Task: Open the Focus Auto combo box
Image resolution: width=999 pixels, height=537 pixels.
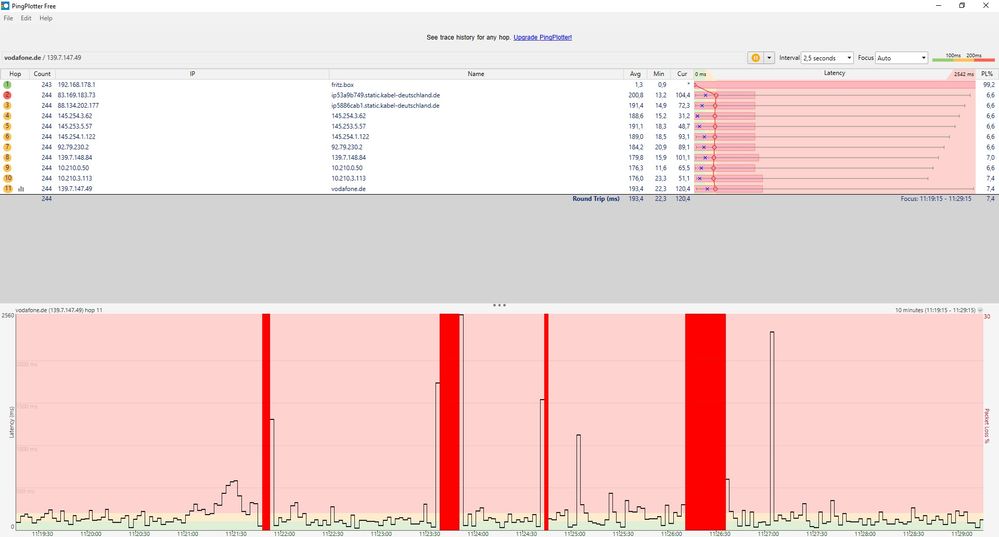Action: tap(901, 57)
